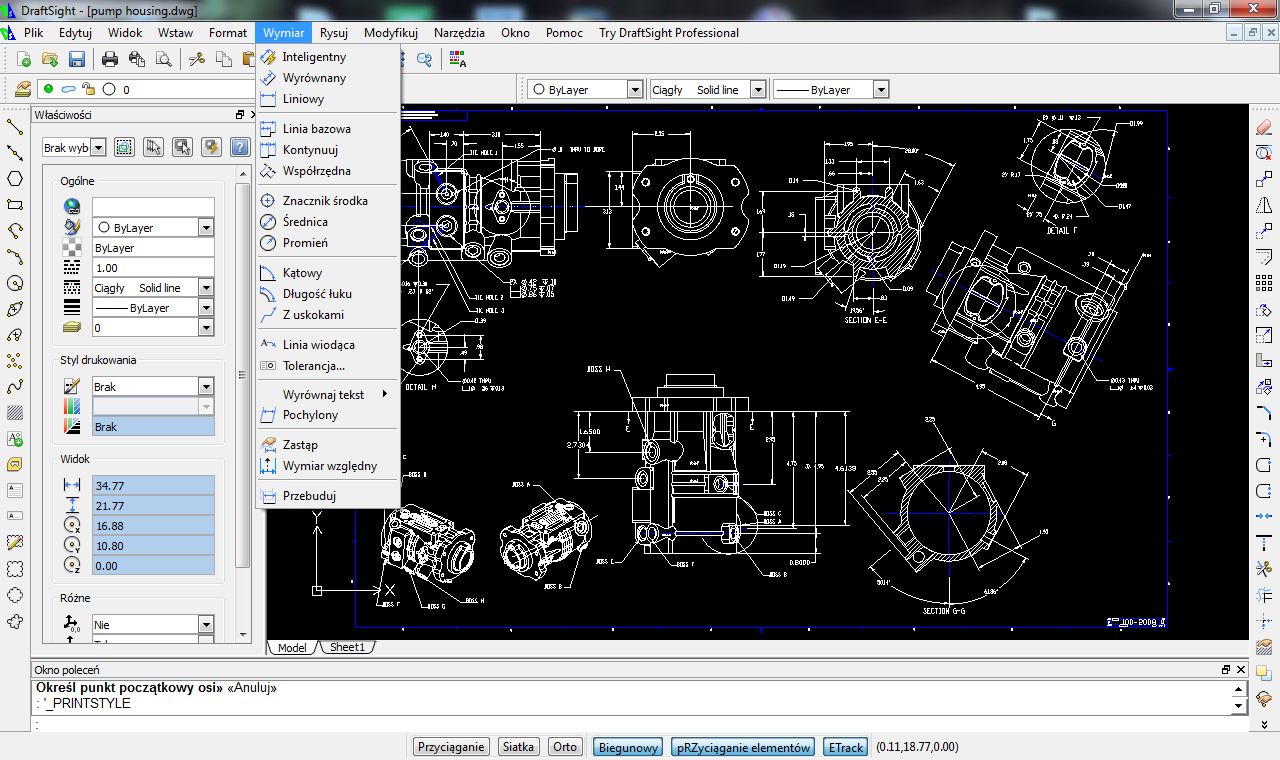Select the Chamfer modify tool
Viewport: 1280px width, 760px height.
click(x=1263, y=413)
